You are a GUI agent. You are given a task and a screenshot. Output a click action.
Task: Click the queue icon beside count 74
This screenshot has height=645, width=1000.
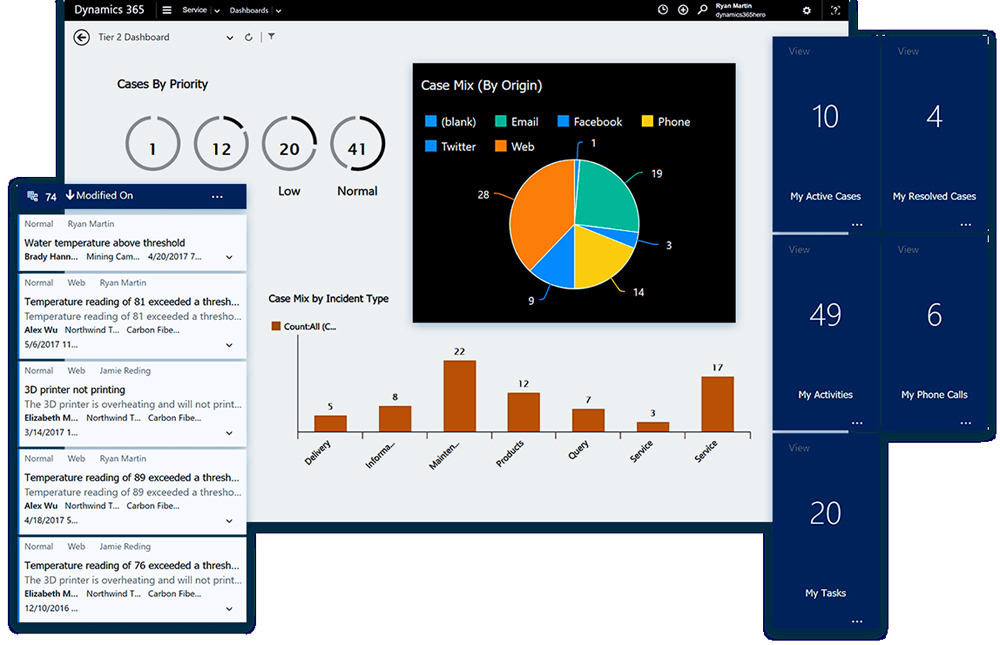[x=33, y=196]
